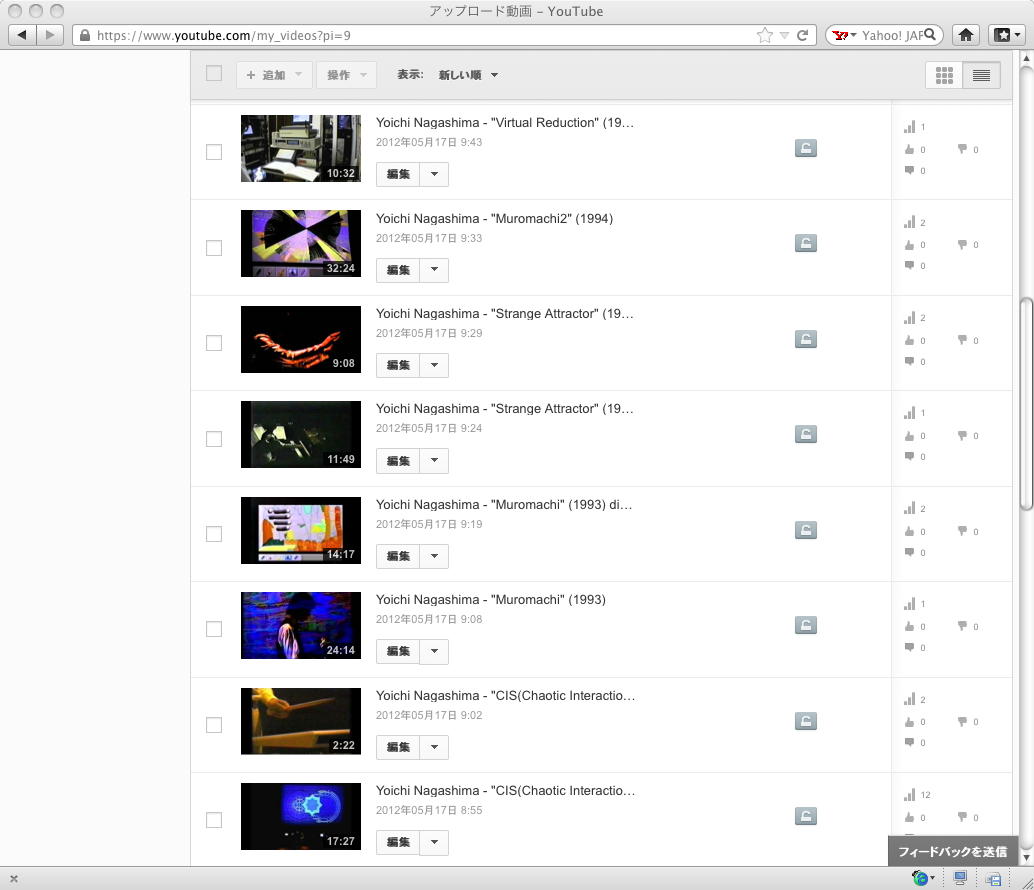Click フィードバックを送信 feedback button

[952, 851]
